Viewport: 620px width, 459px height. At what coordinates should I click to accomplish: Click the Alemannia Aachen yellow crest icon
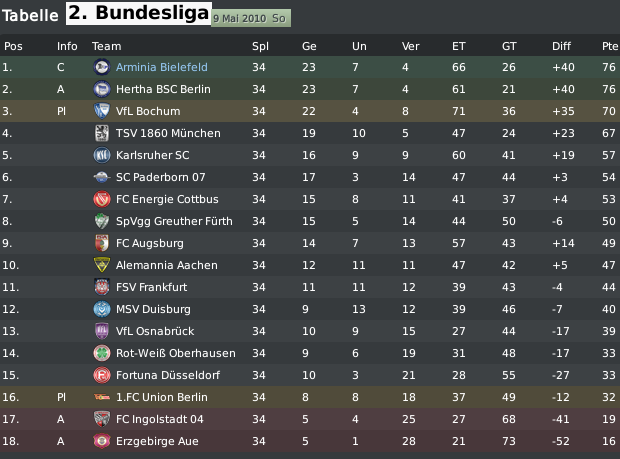pyautogui.click(x=102, y=265)
